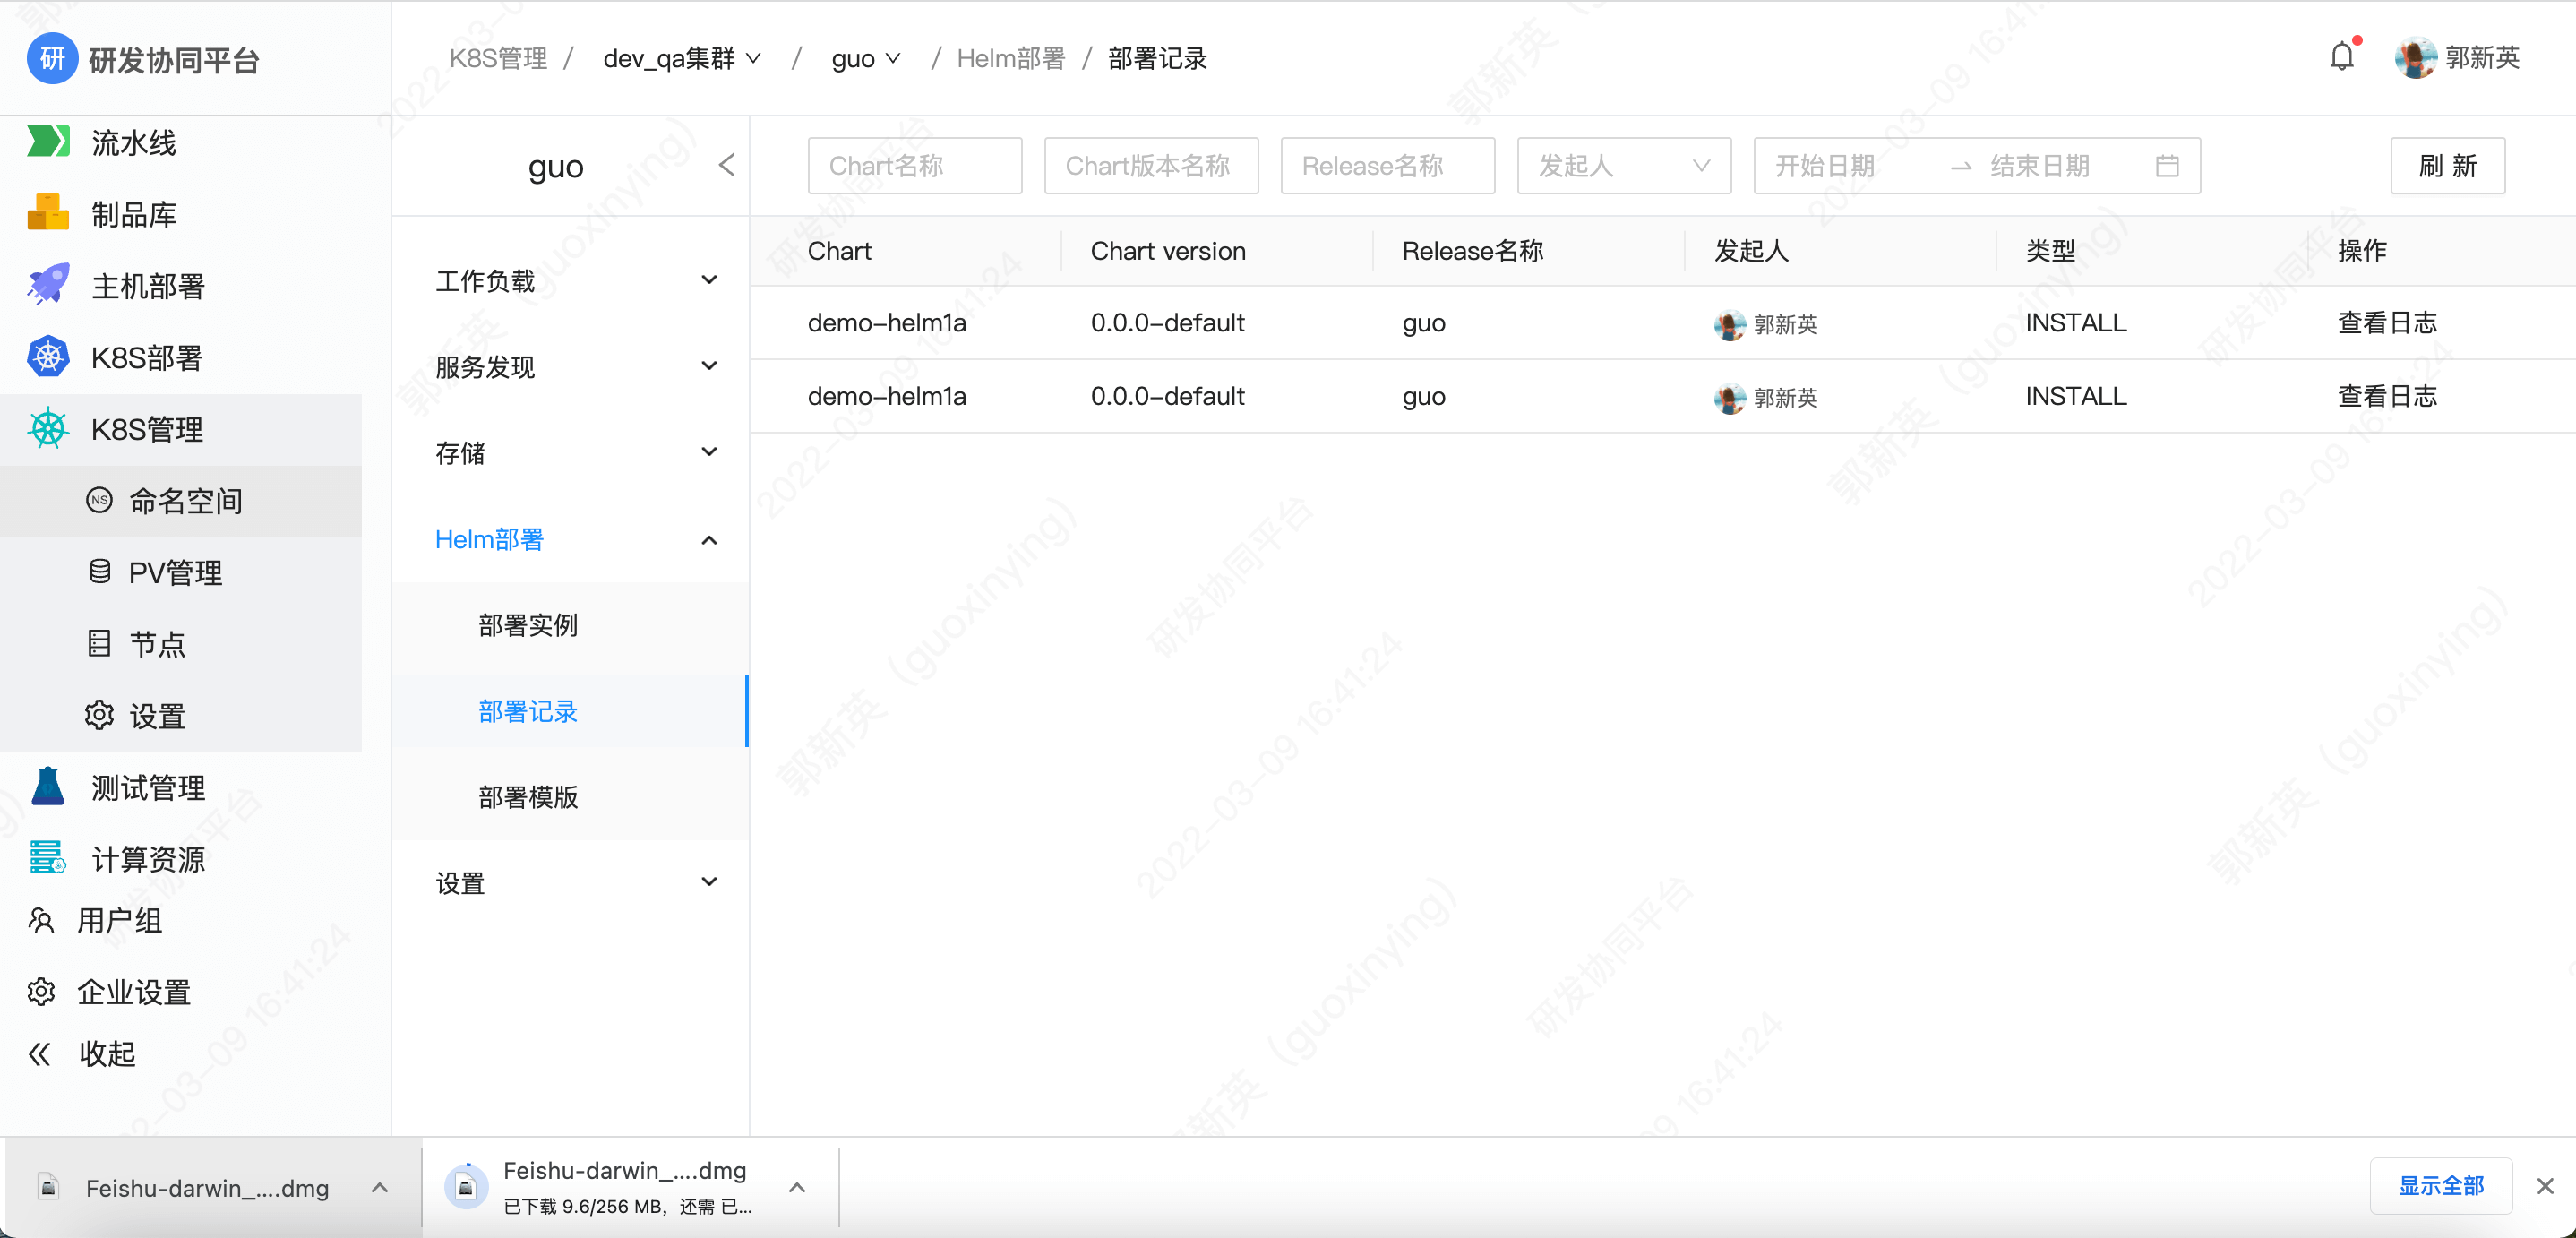Viewport: 2576px width, 1238px height.
Task: Click the 刷新 refresh button
Action: tap(2446, 166)
